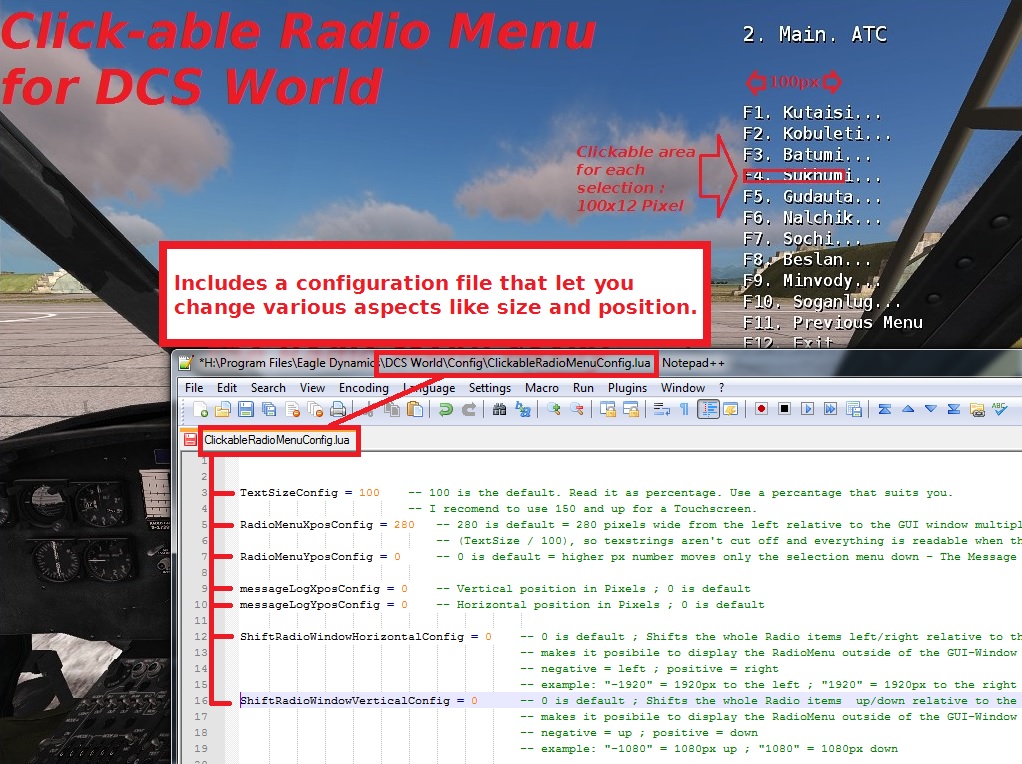The width and height of the screenshot is (1022, 764).
Task: Click the New file toolbar icon
Action: (201, 409)
